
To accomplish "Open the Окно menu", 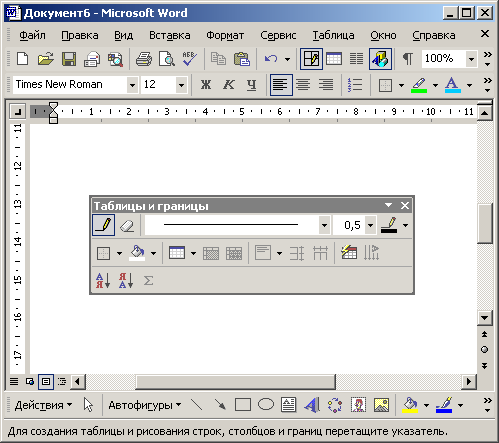I will click(383, 35).
